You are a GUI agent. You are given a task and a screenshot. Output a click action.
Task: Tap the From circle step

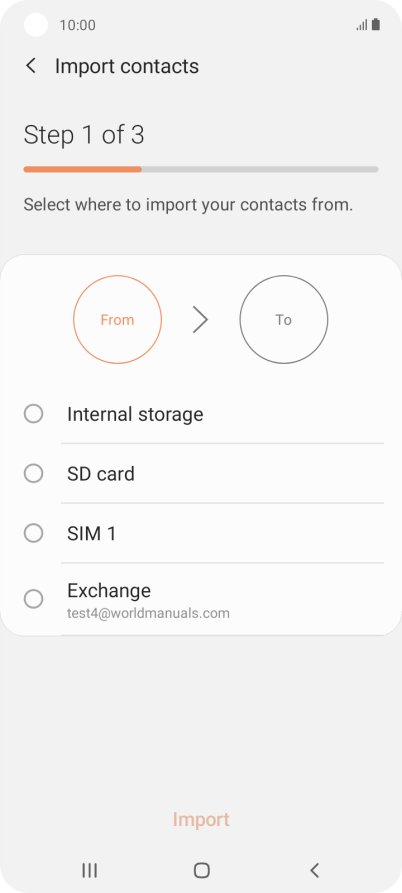click(x=117, y=319)
